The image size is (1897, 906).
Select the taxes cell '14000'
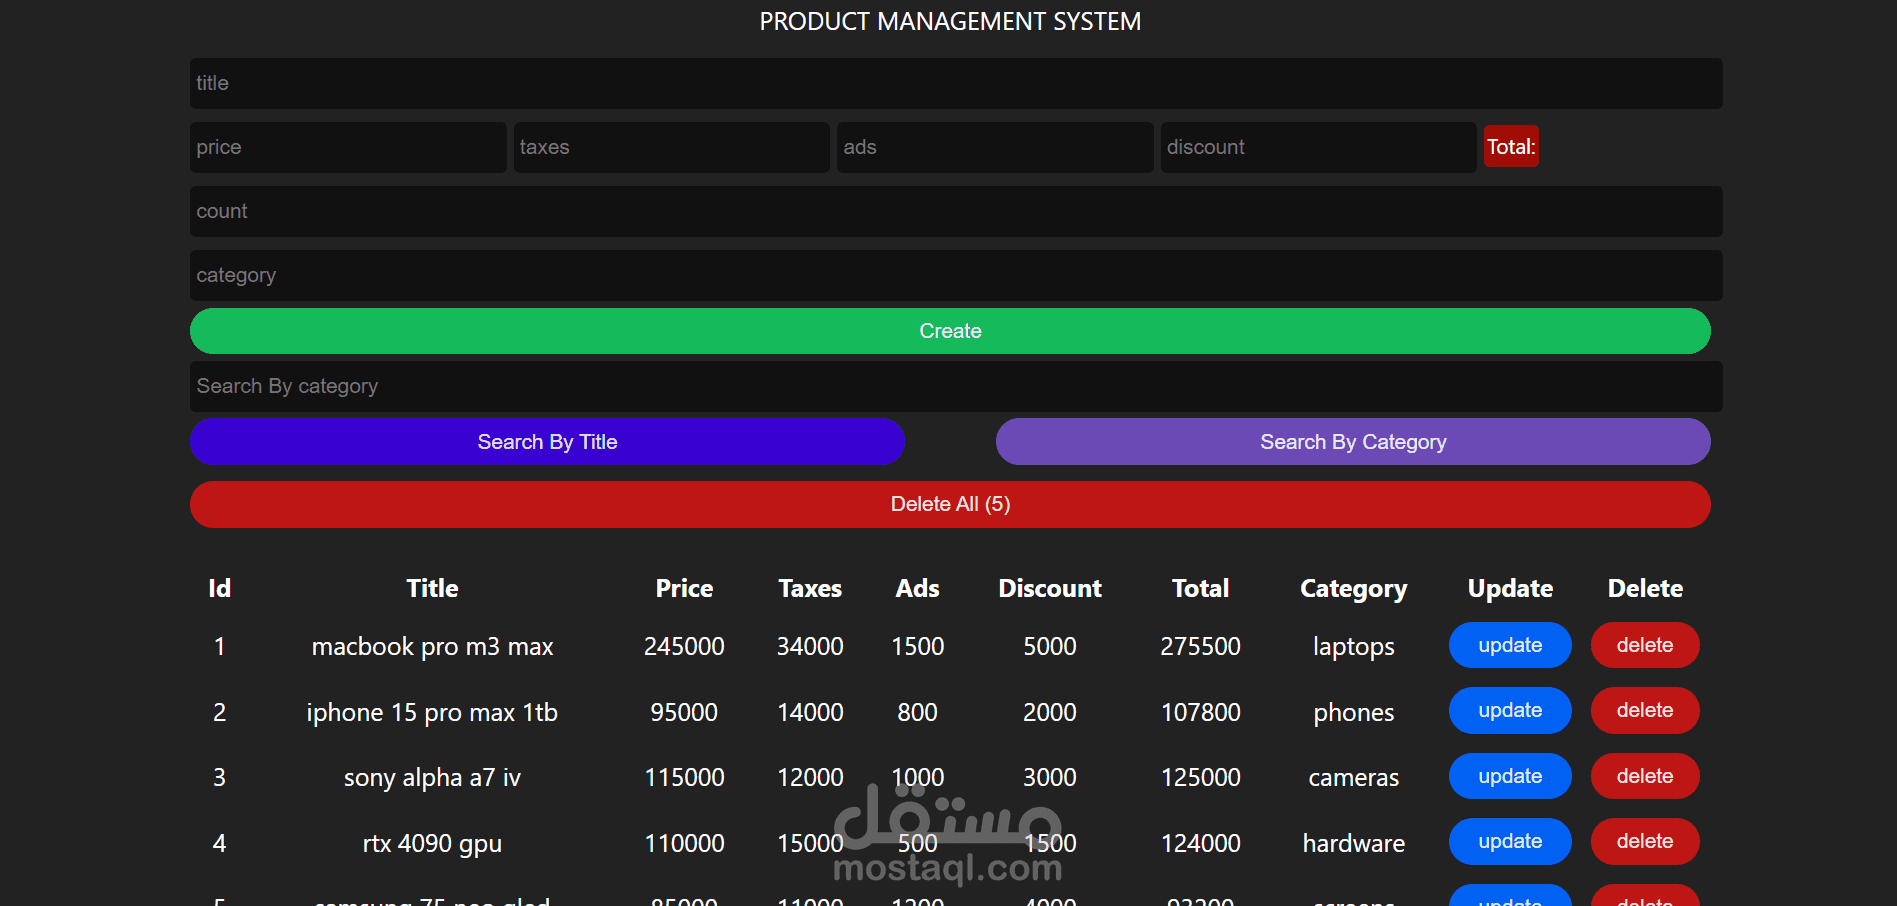pos(810,712)
